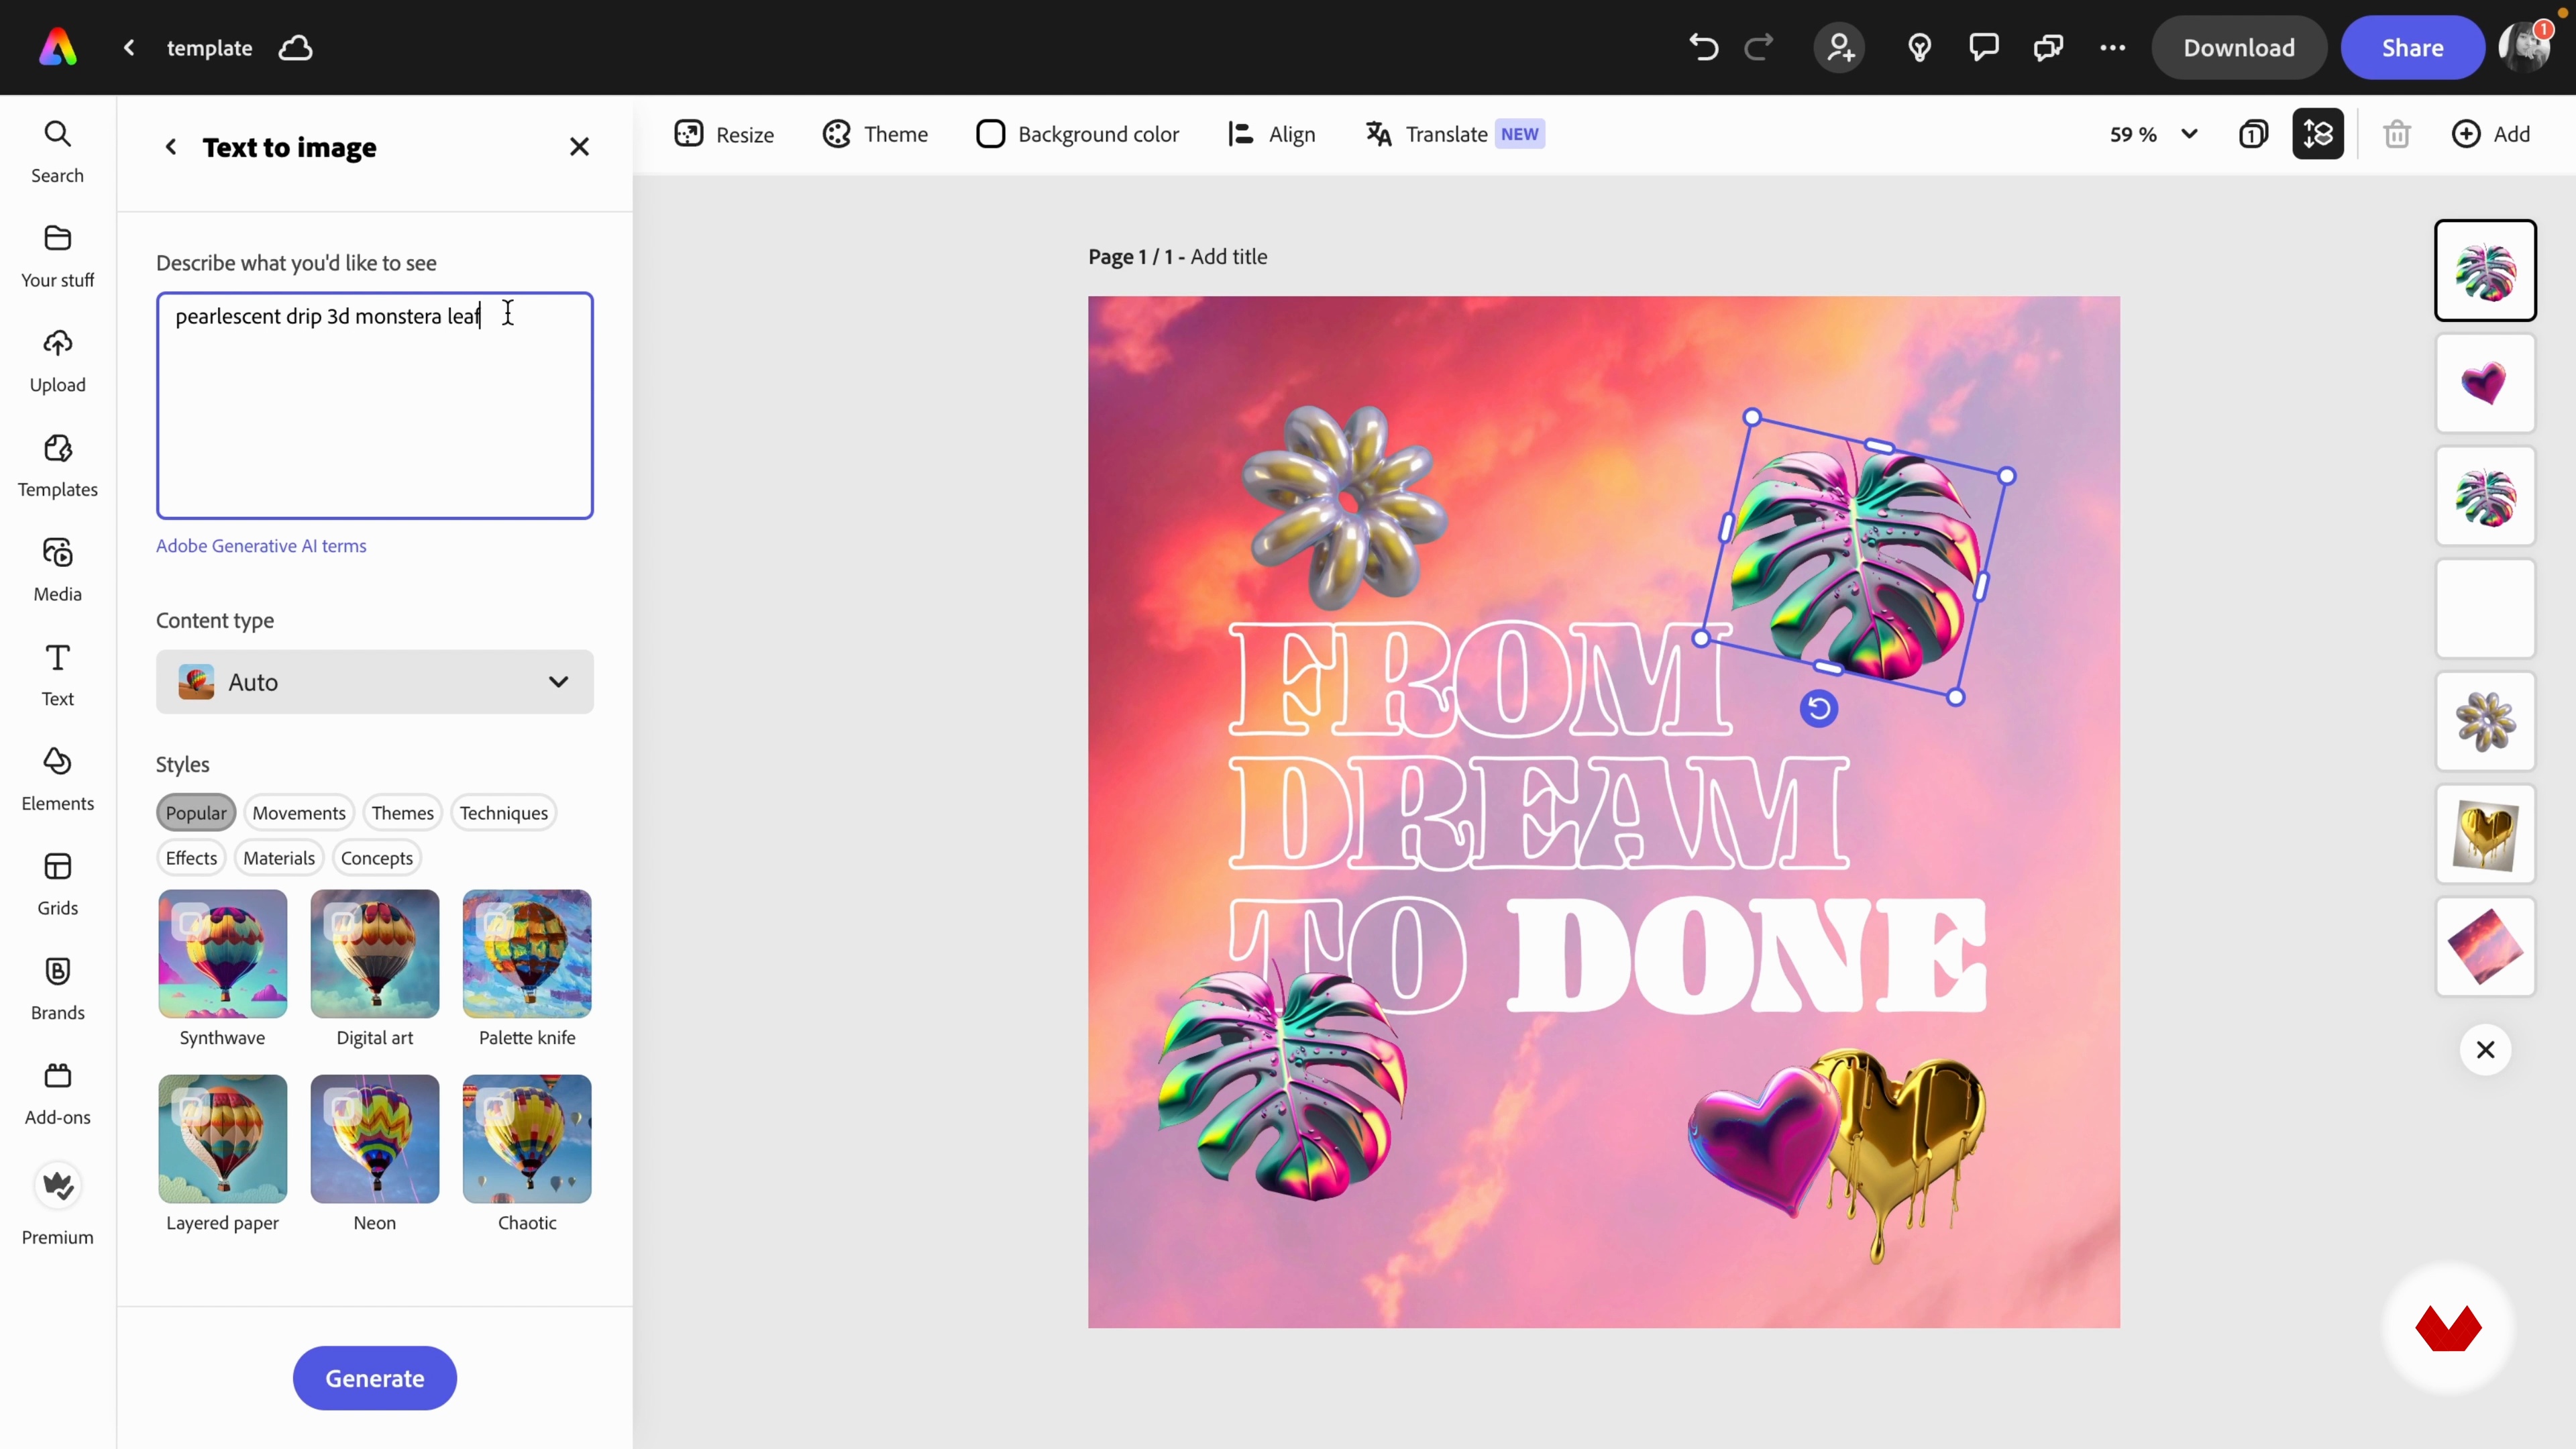Select the Concepts styles tab
The height and width of the screenshot is (1449, 2576).
(377, 858)
